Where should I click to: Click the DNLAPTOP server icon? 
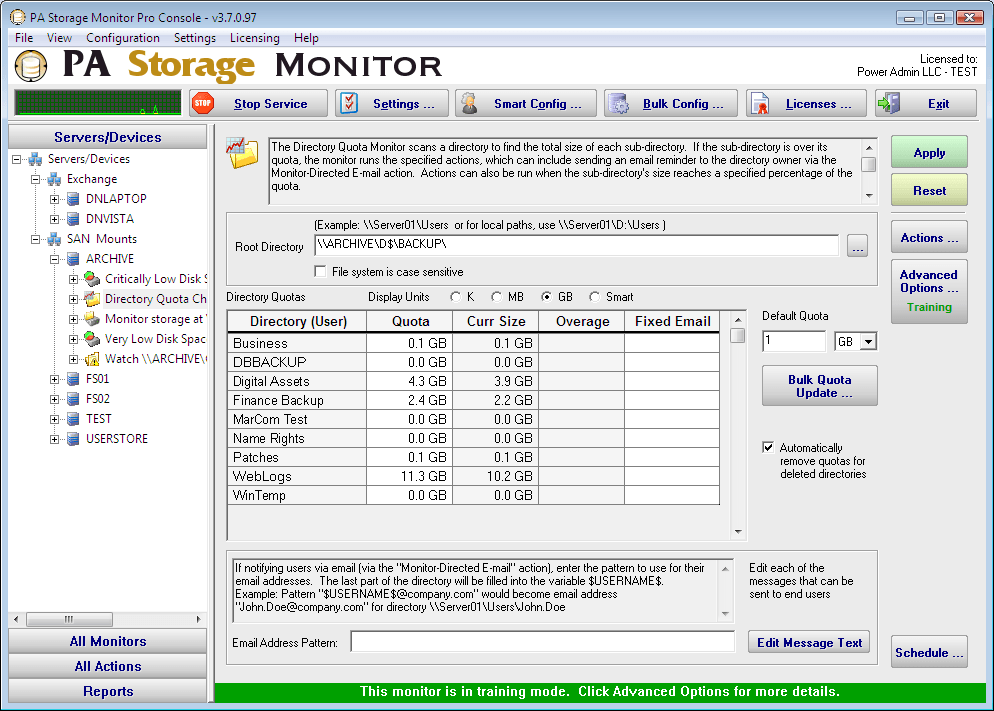pos(74,199)
